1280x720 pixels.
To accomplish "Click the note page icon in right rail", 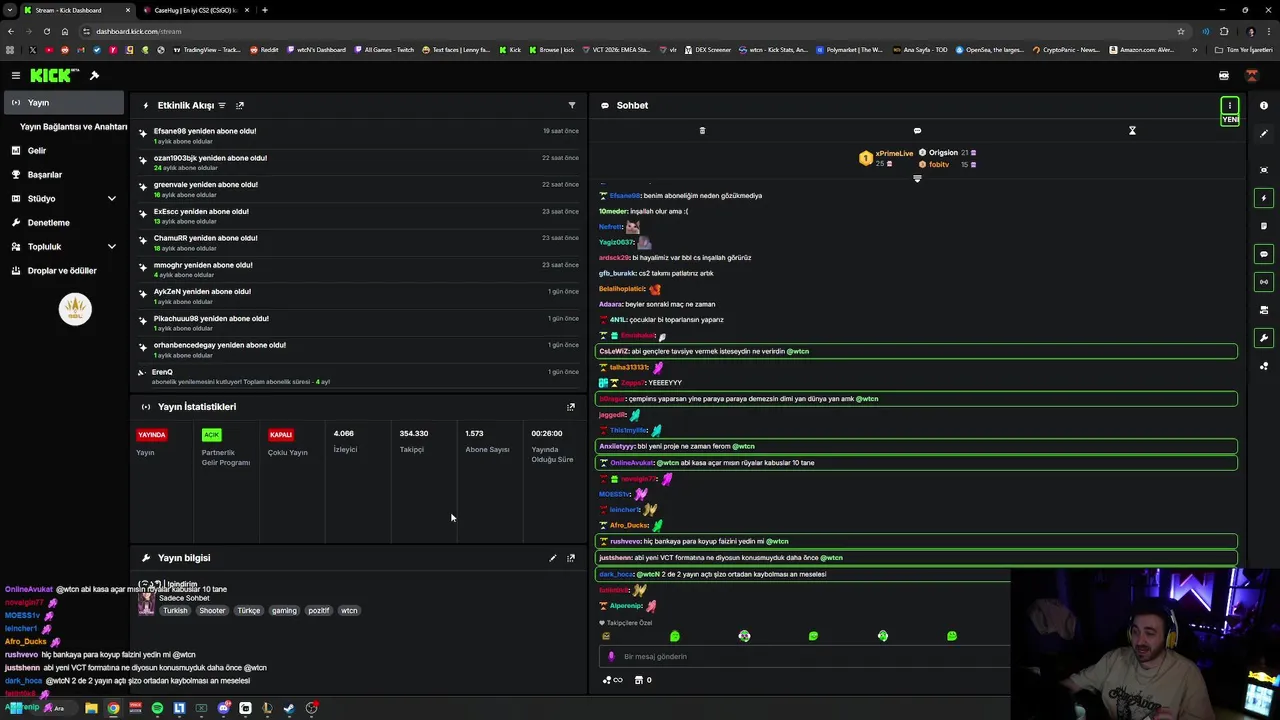I will pos(1264,226).
